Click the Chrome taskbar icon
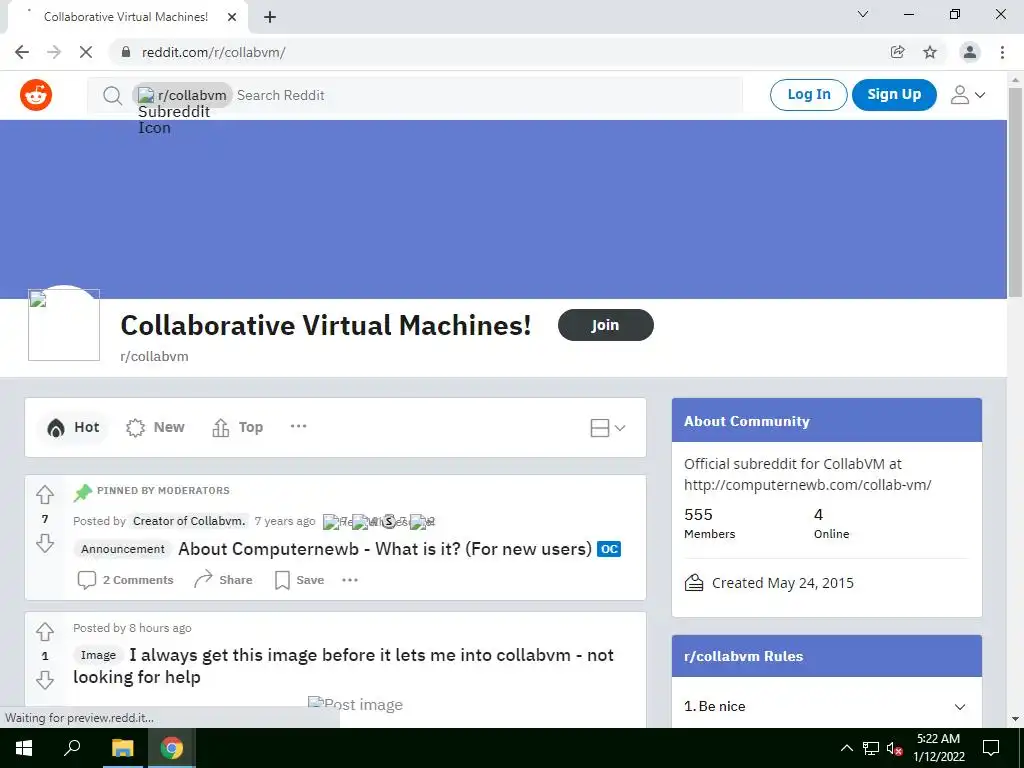1024x768 pixels. 172,748
